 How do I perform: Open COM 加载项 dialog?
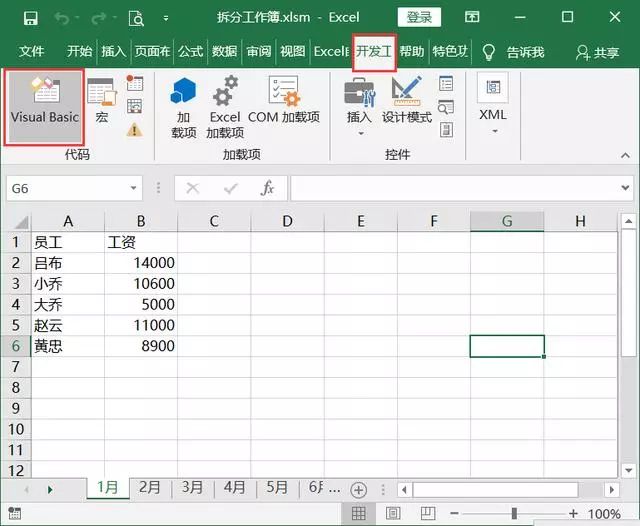284,100
